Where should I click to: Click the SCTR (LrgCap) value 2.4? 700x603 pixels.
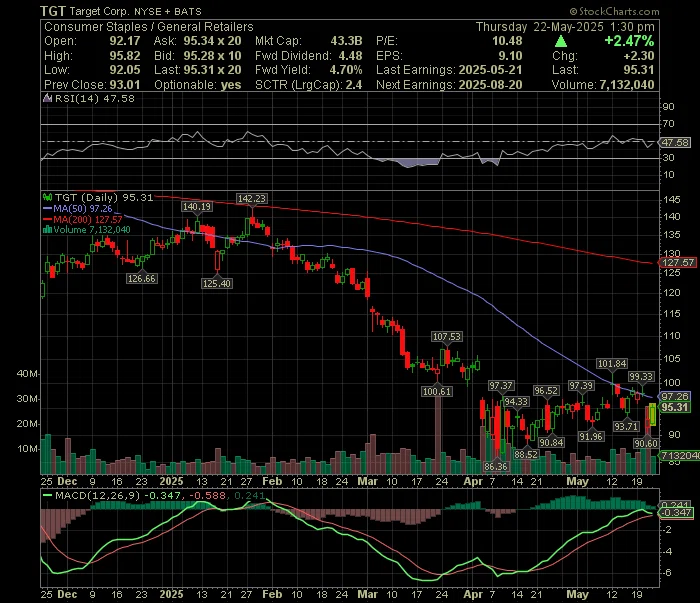pyautogui.click(x=354, y=85)
